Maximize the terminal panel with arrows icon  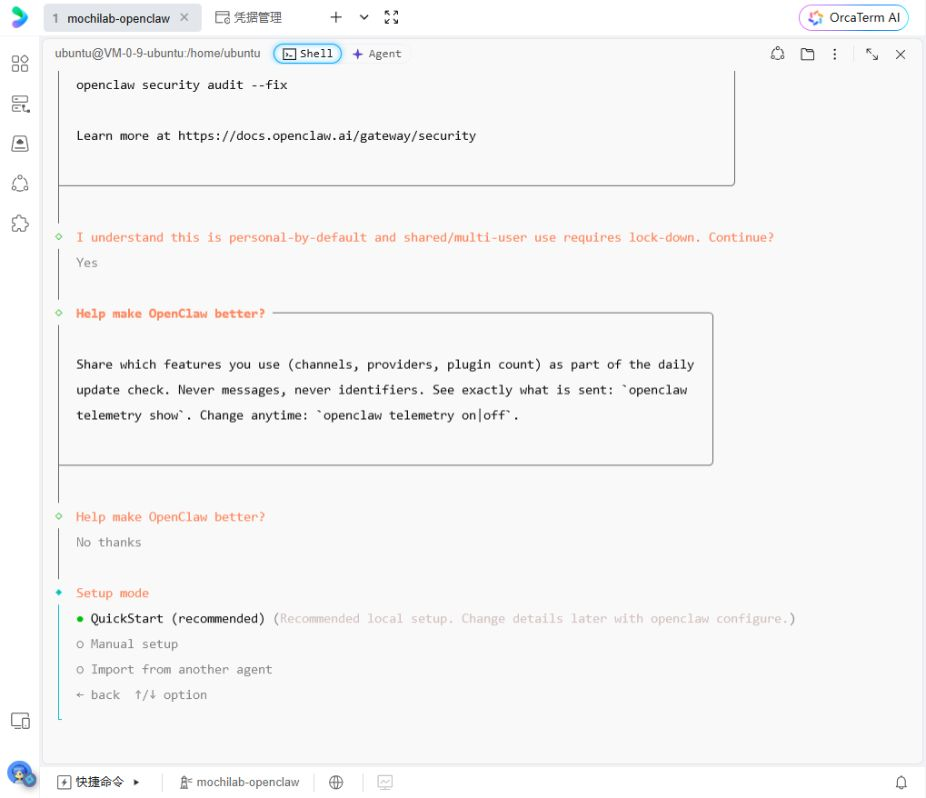[872, 54]
